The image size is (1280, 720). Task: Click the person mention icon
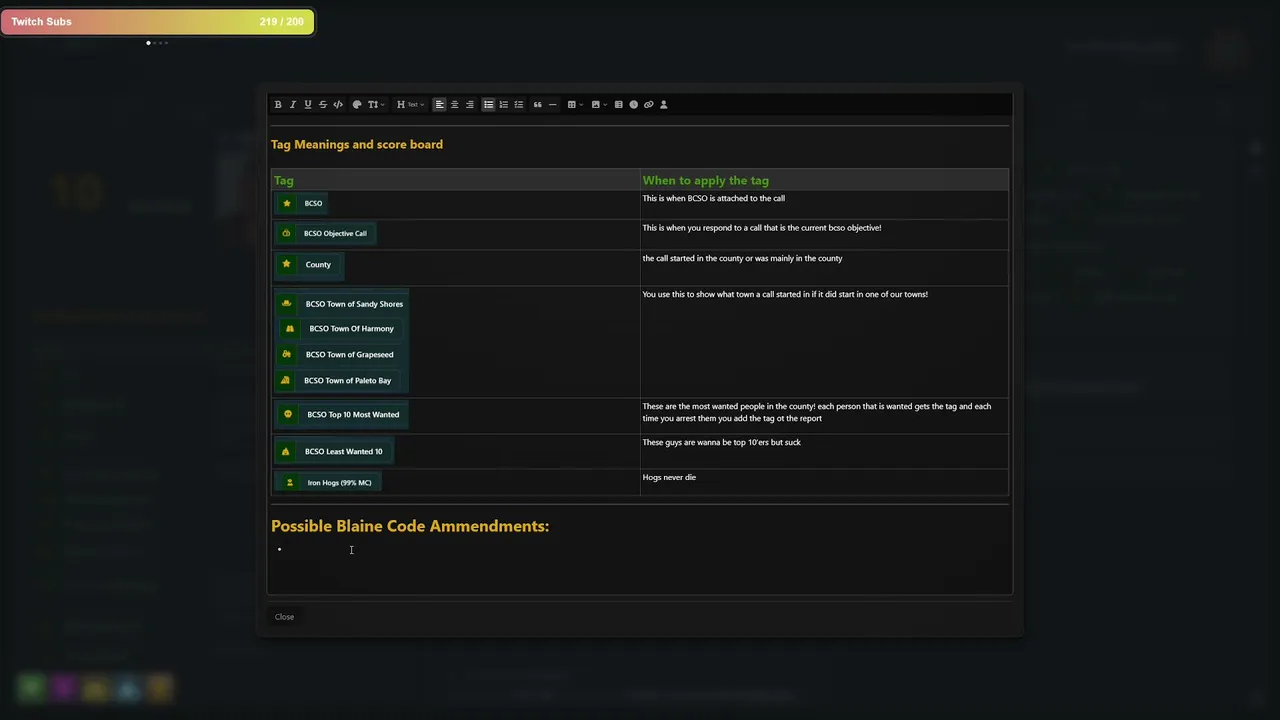click(663, 104)
